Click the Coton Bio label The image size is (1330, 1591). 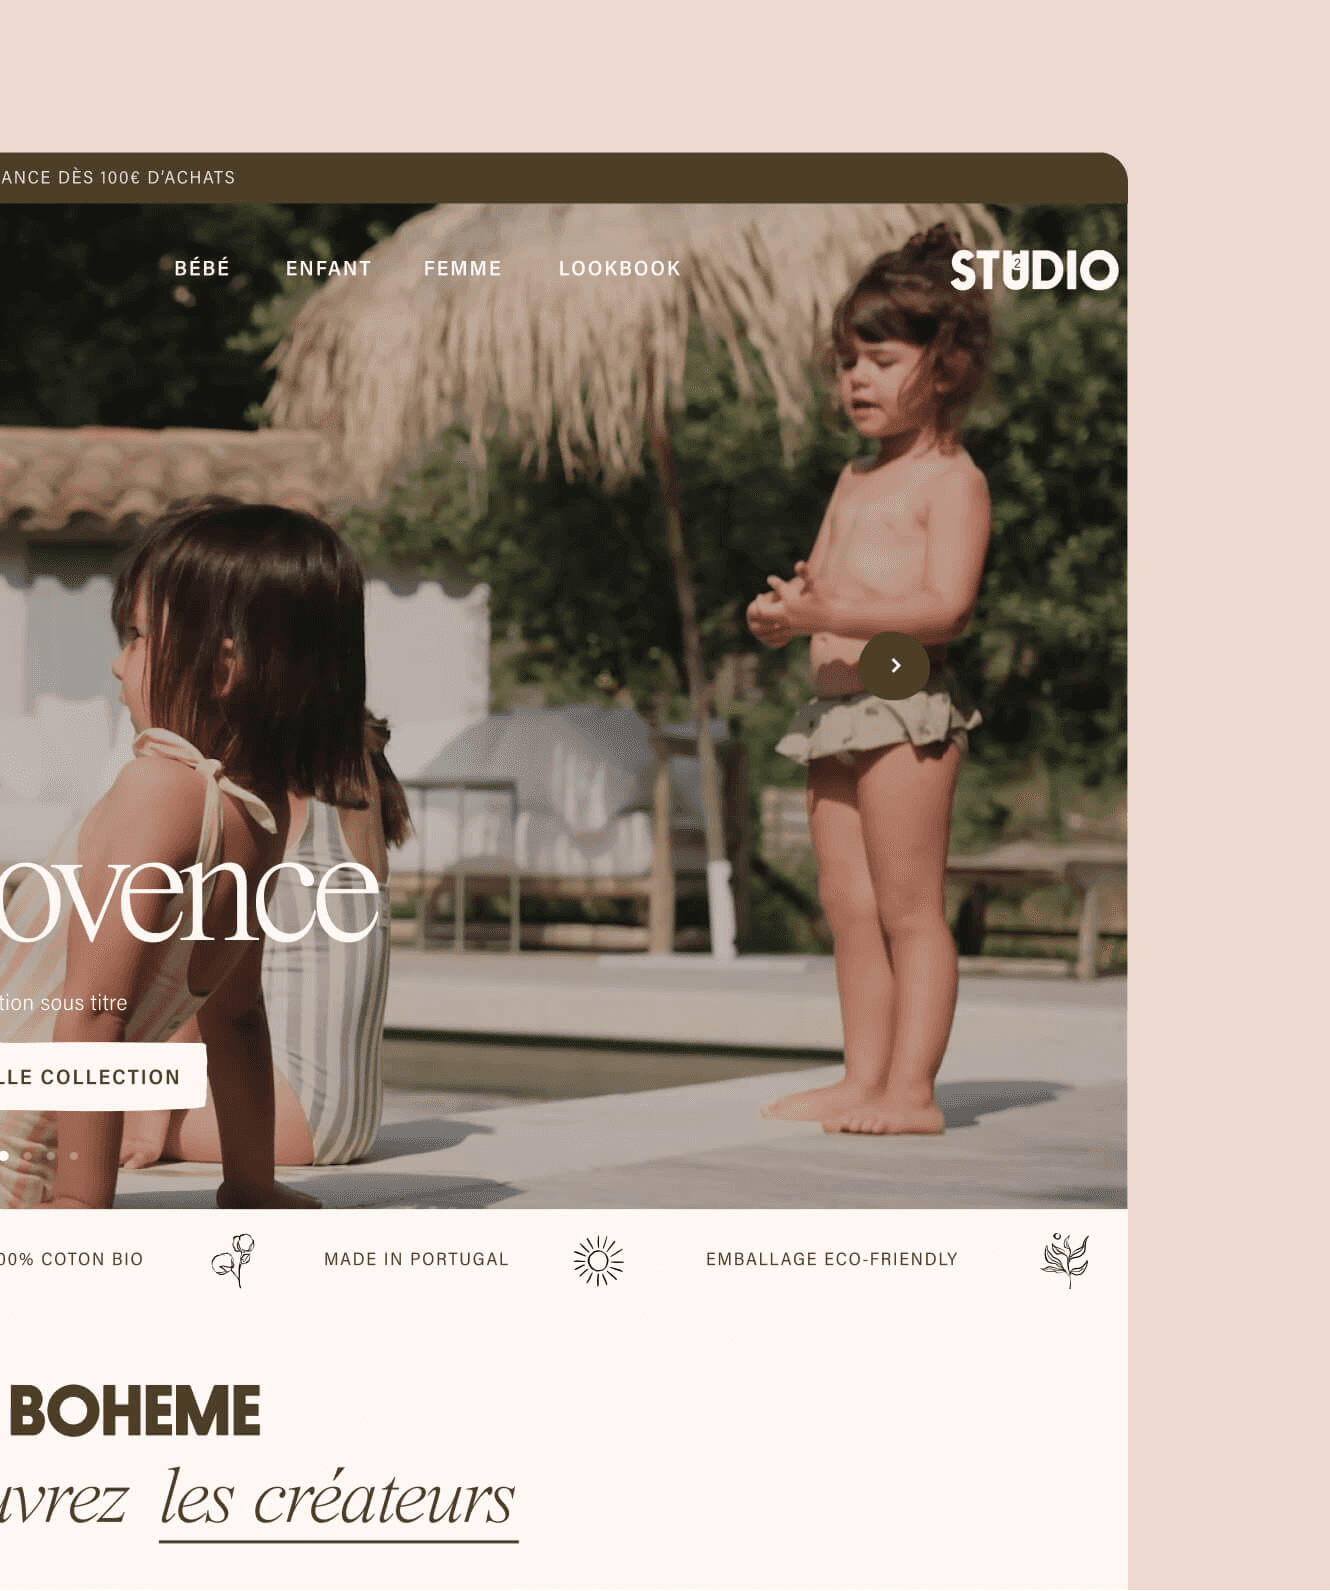[71, 1260]
